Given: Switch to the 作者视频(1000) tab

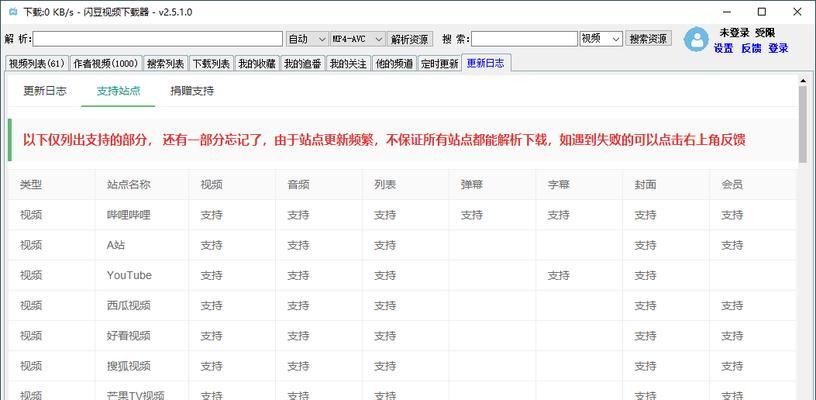Looking at the screenshot, I should [x=106, y=63].
